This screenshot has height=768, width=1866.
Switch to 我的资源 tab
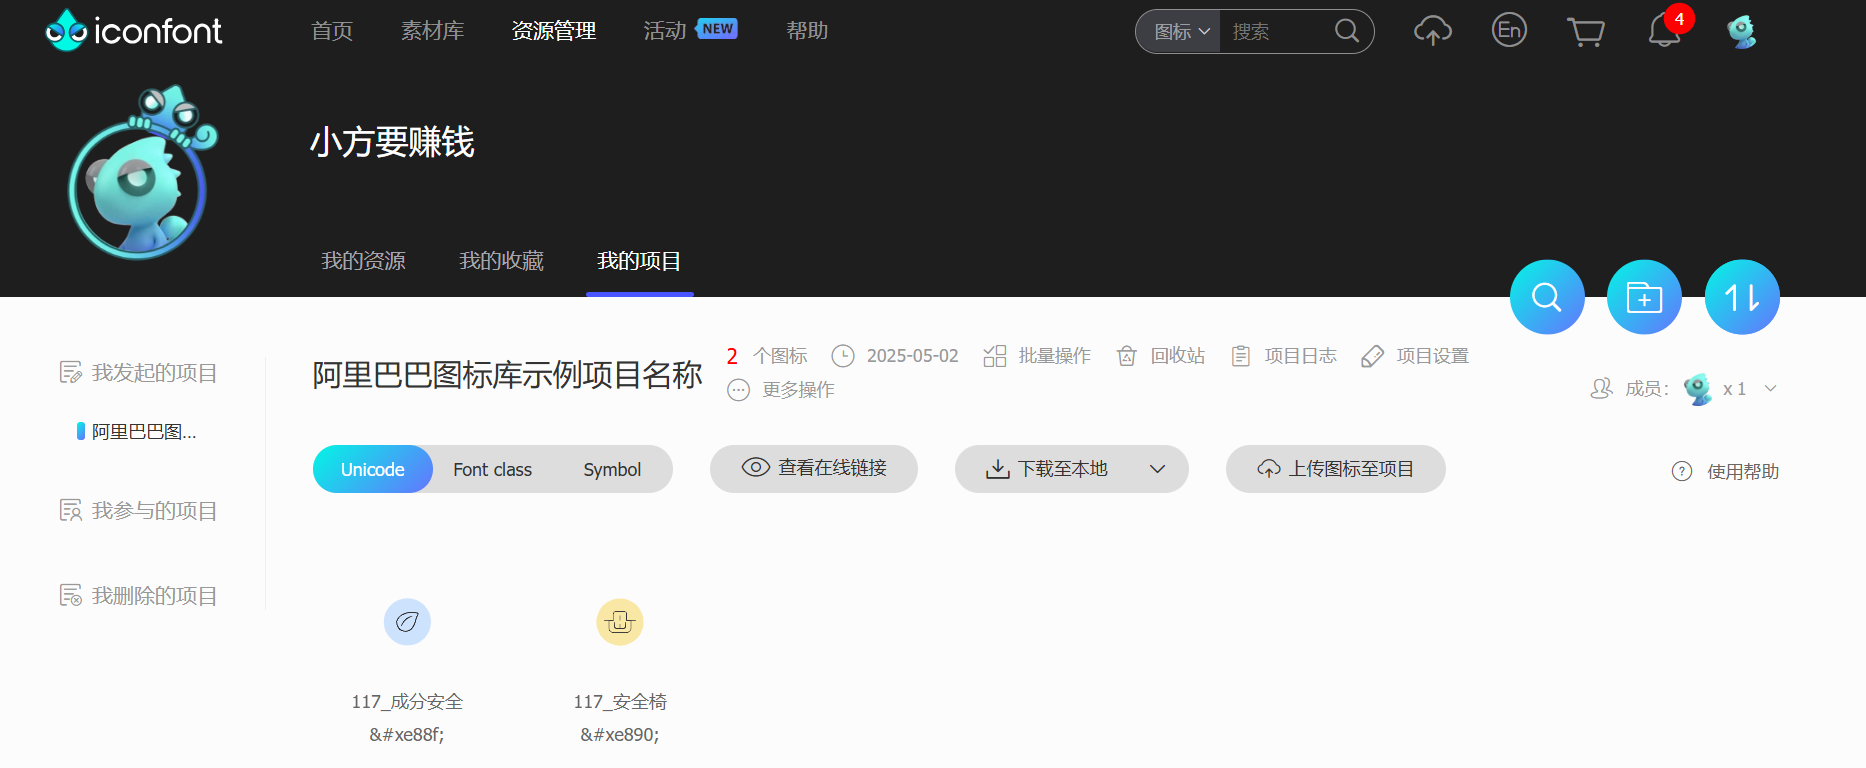point(363,261)
